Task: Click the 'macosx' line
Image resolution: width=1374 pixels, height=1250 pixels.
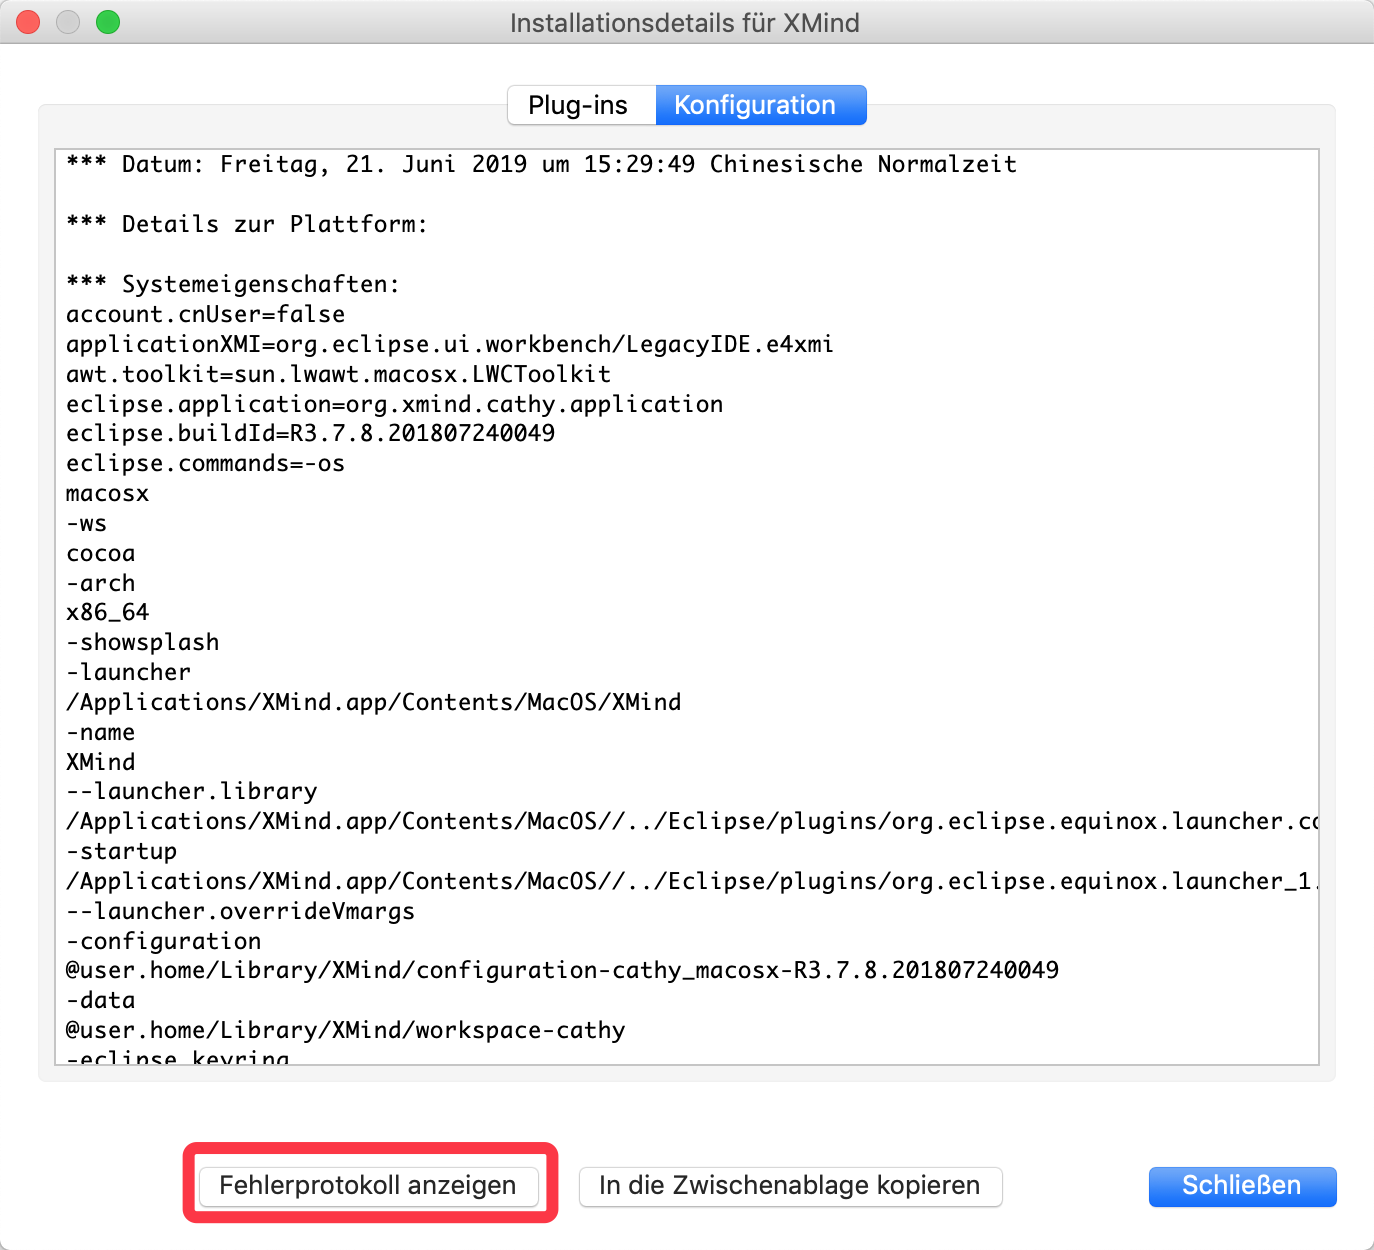Action: coord(107,493)
